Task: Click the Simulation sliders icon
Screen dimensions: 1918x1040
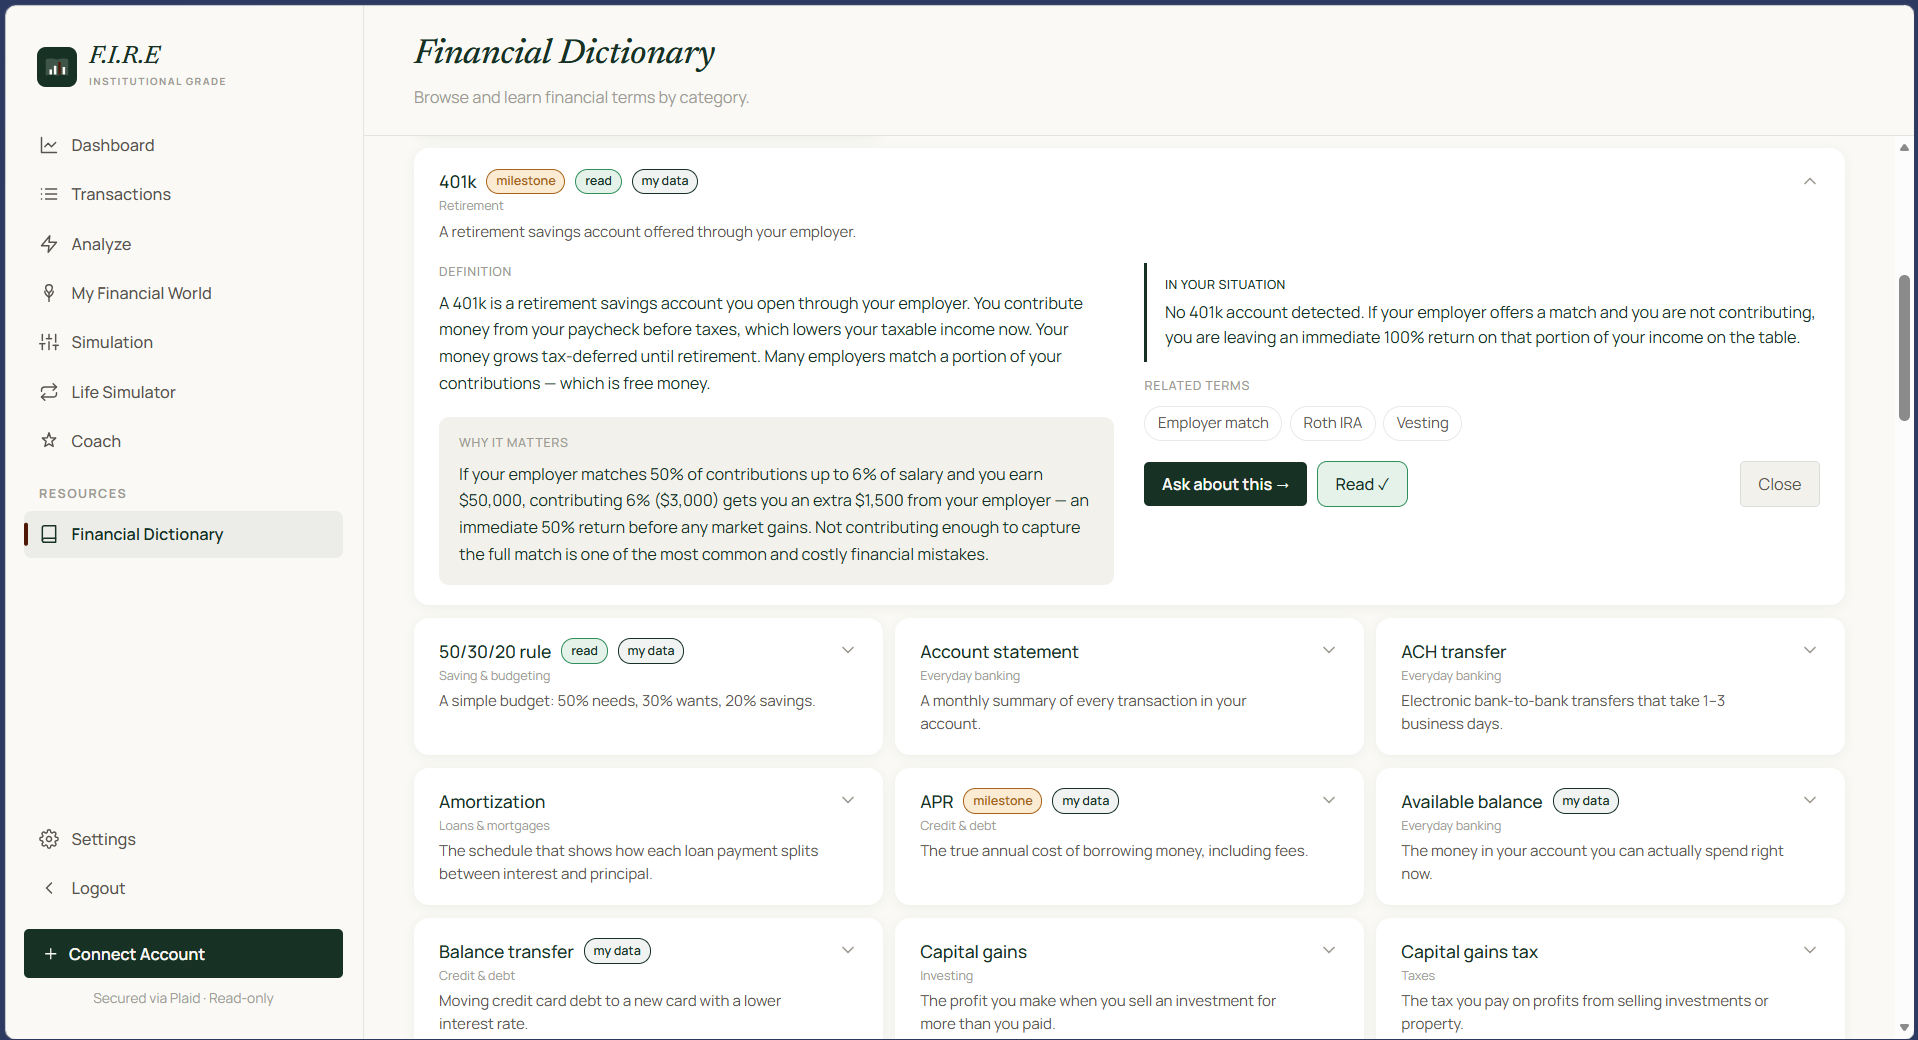Action: pos(49,342)
